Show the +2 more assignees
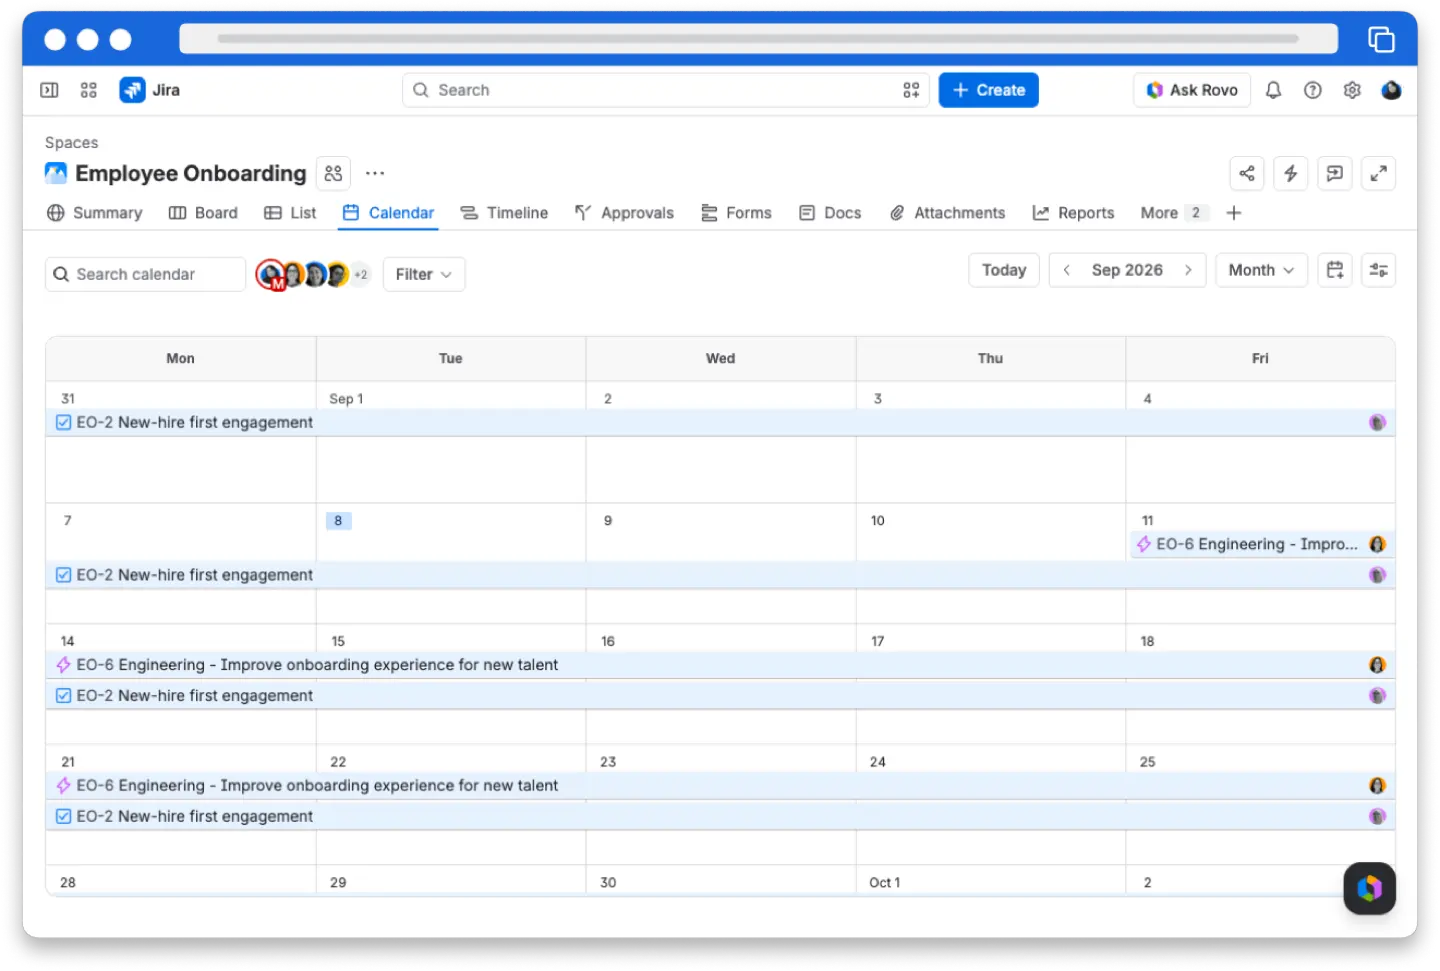Screen dimensions: 1440x971 pyautogui.click(x=360, y=274)
